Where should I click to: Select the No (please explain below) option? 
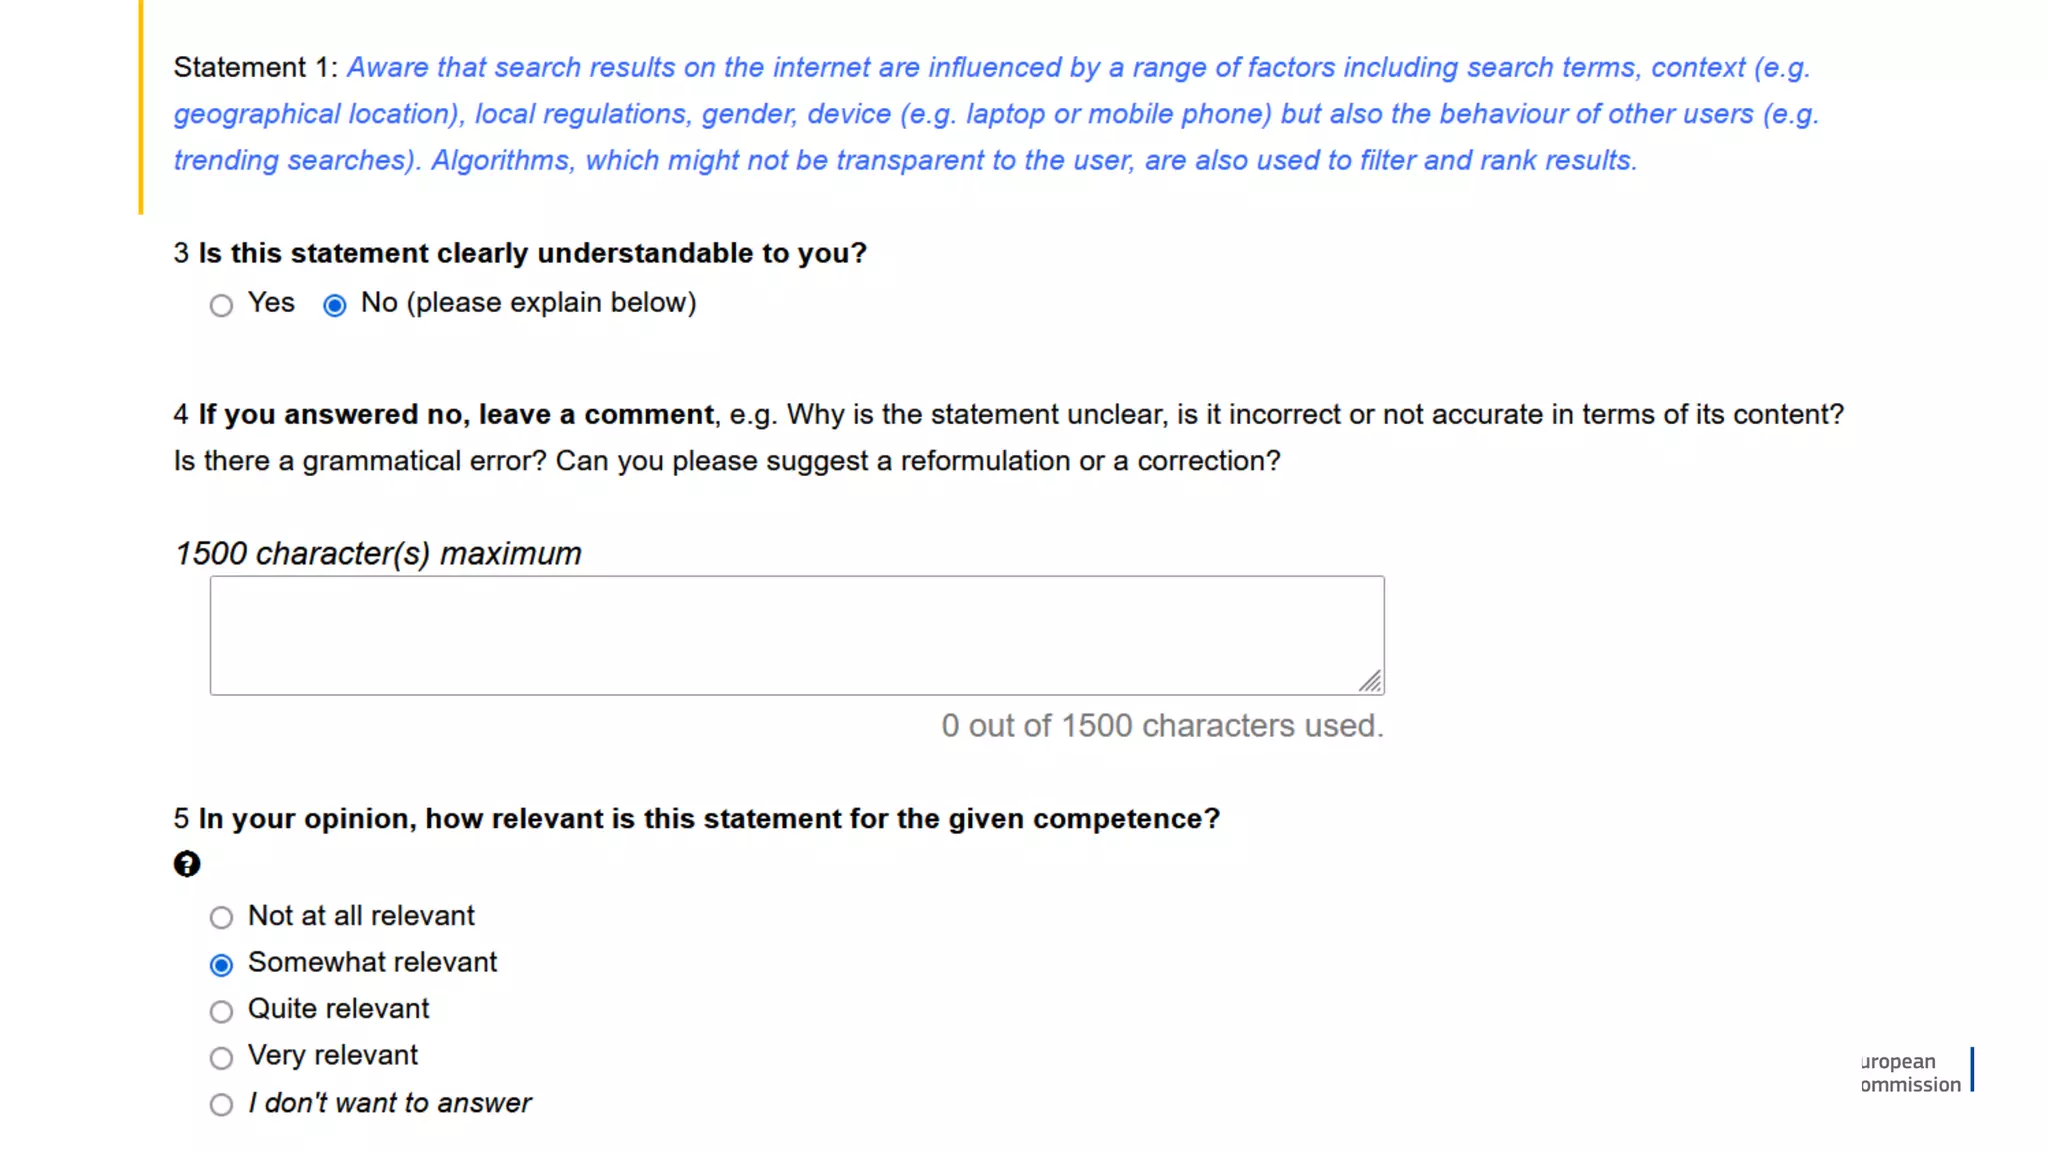(335, 305)
